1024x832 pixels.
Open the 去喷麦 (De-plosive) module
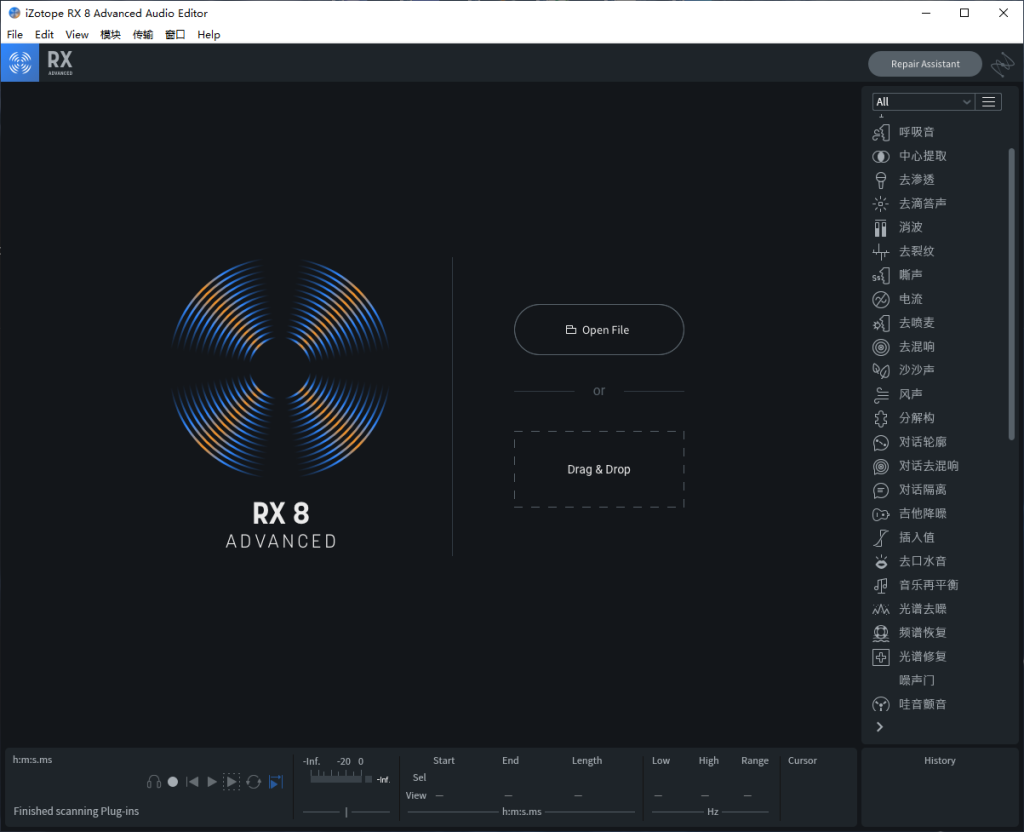[x=904, y=323]
